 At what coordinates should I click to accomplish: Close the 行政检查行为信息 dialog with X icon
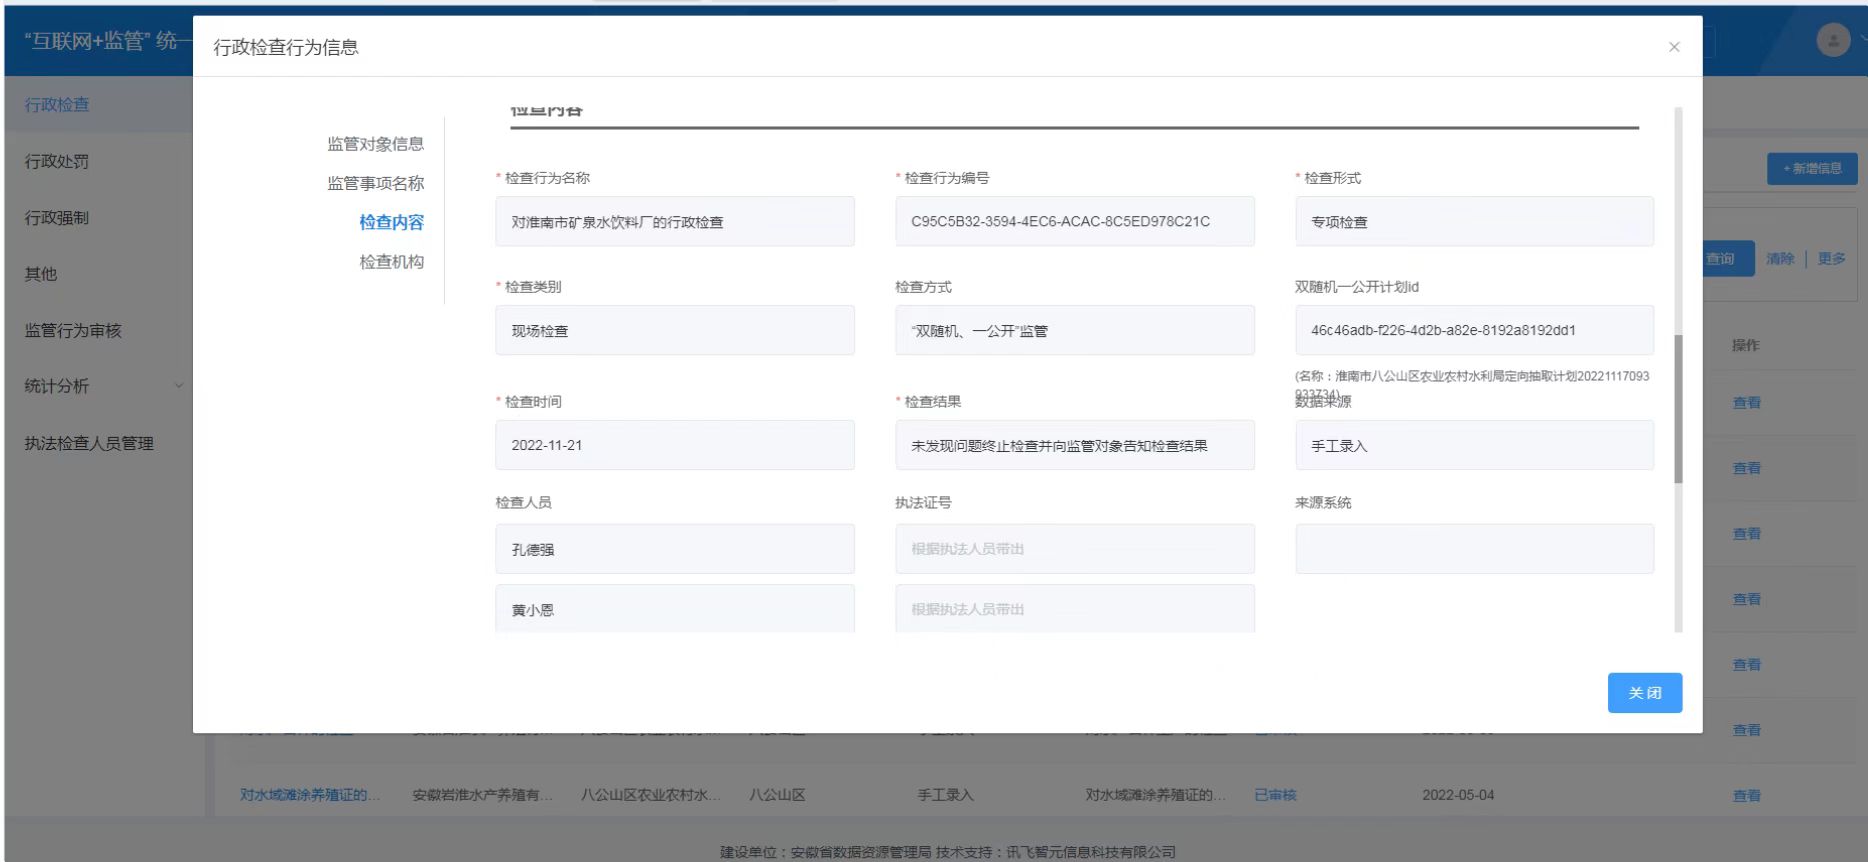(1674, 47)
